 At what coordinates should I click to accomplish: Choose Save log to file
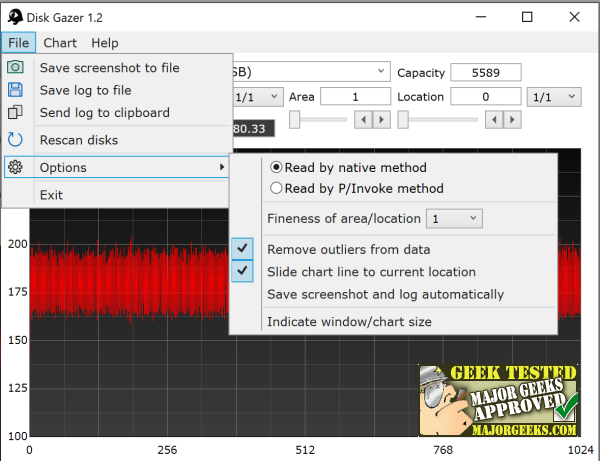pyautogui.click(x=85, y=90)
